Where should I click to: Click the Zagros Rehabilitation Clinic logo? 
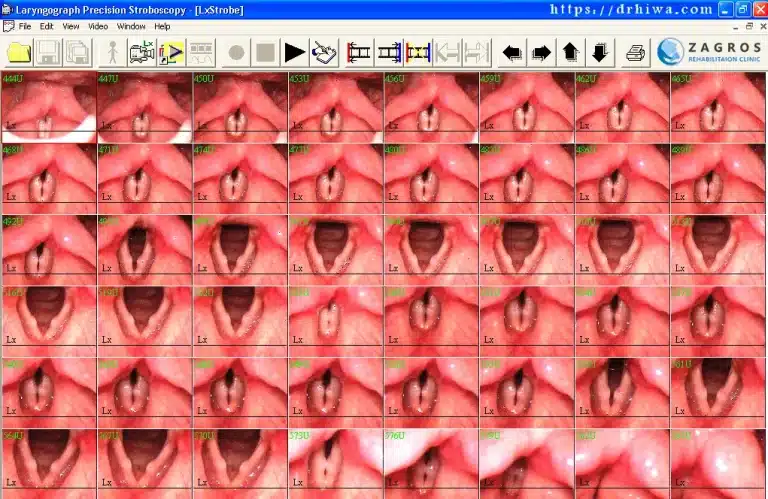(709, 52)
